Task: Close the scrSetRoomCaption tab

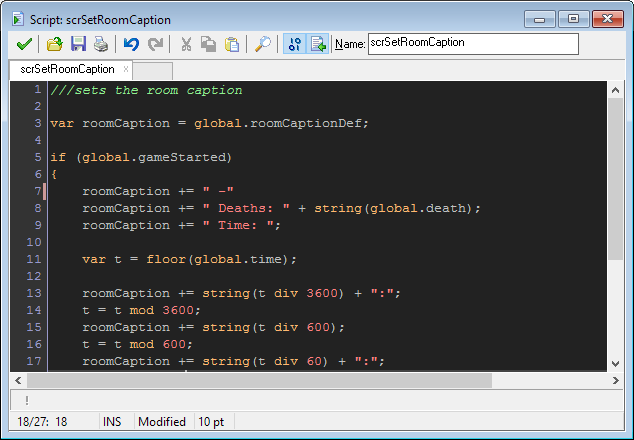Action: (x=126, y=70)
